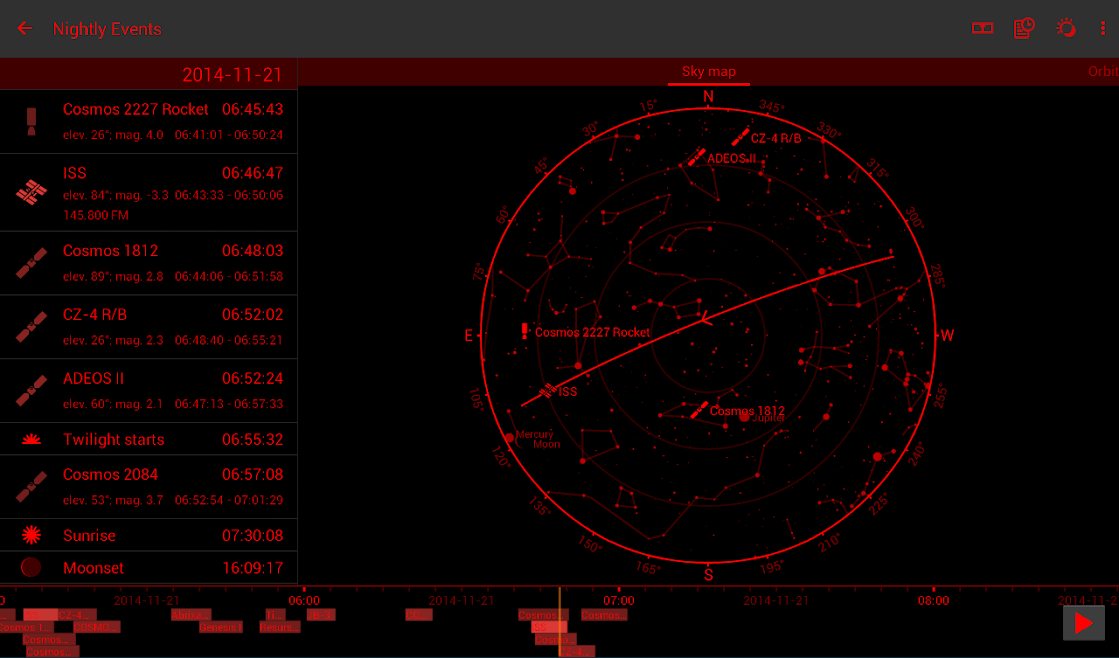The width and height of the screenshot is (1119, 658).
Task: Click the Moonset moon icon
Action: 31,567
